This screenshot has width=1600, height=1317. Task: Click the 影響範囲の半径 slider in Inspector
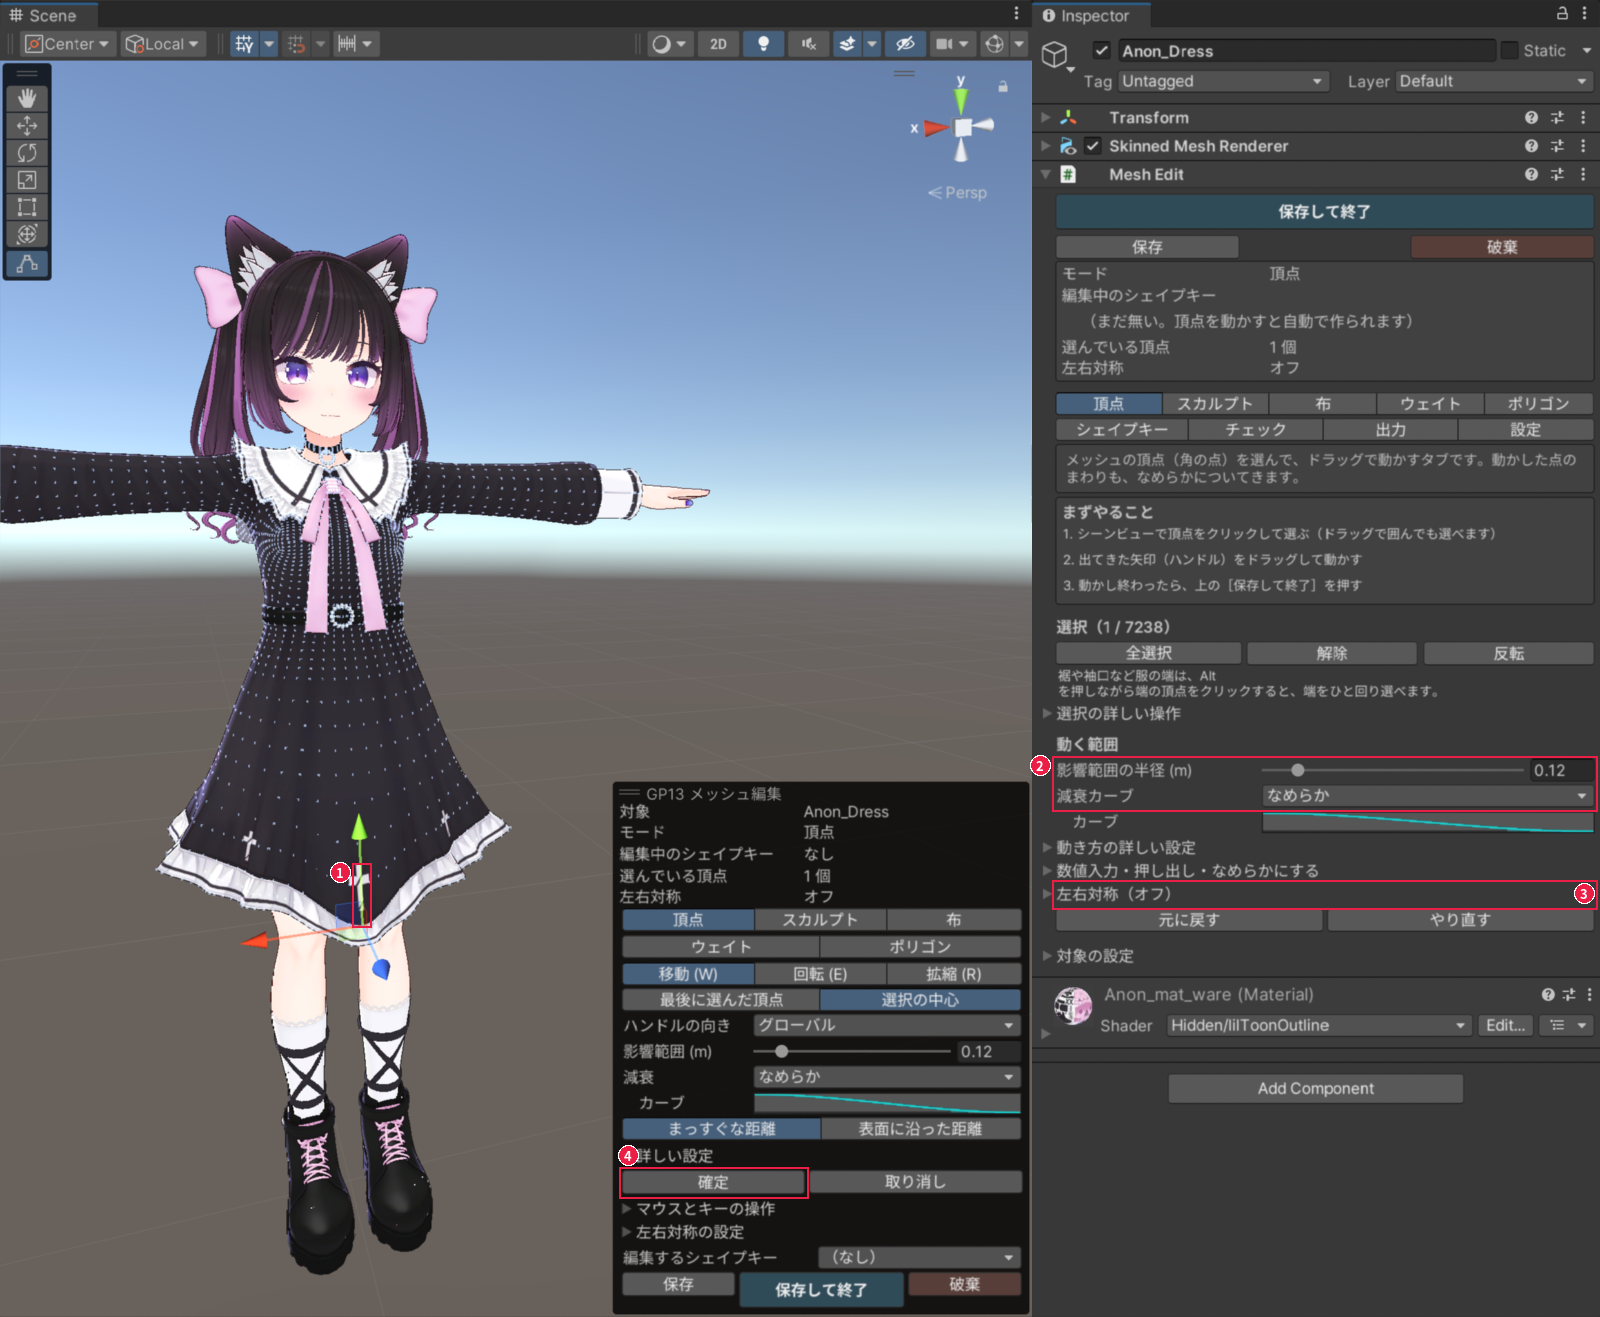[1392, 770]
